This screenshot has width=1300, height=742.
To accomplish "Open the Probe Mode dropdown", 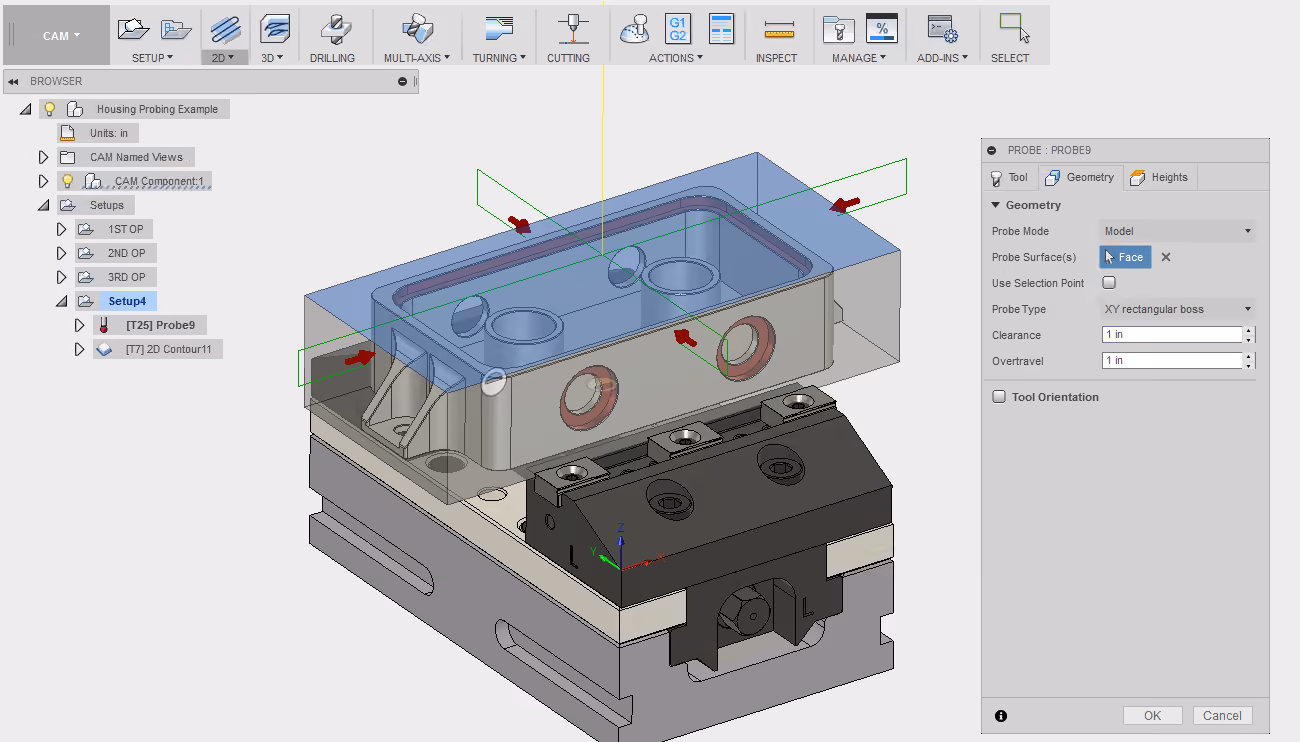I will (x=1177, y=231).
